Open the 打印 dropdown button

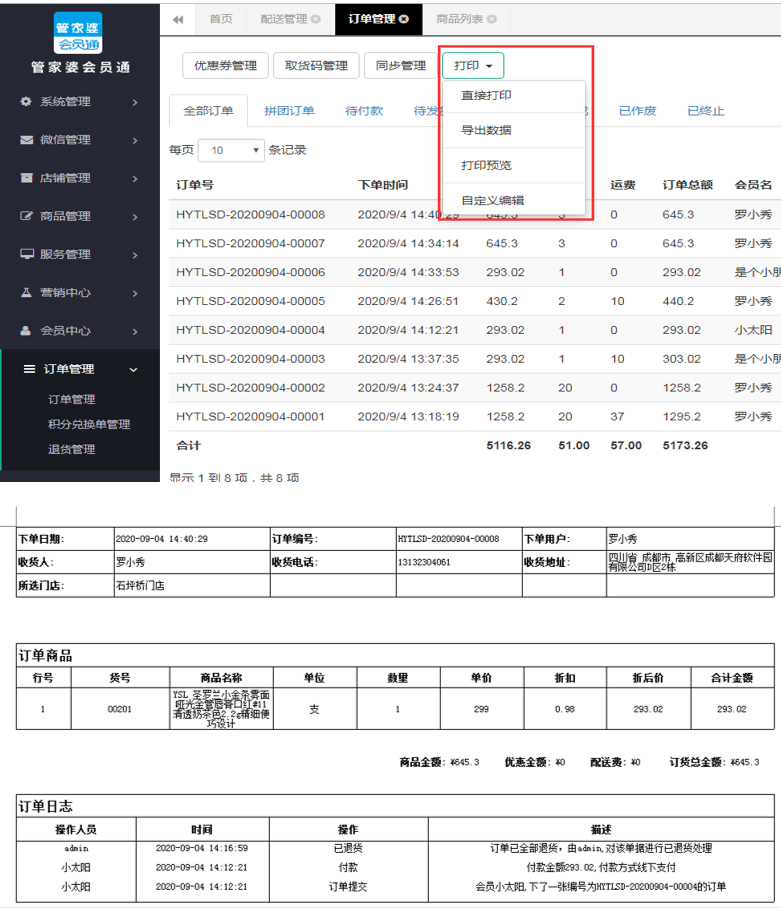[473, 65]
